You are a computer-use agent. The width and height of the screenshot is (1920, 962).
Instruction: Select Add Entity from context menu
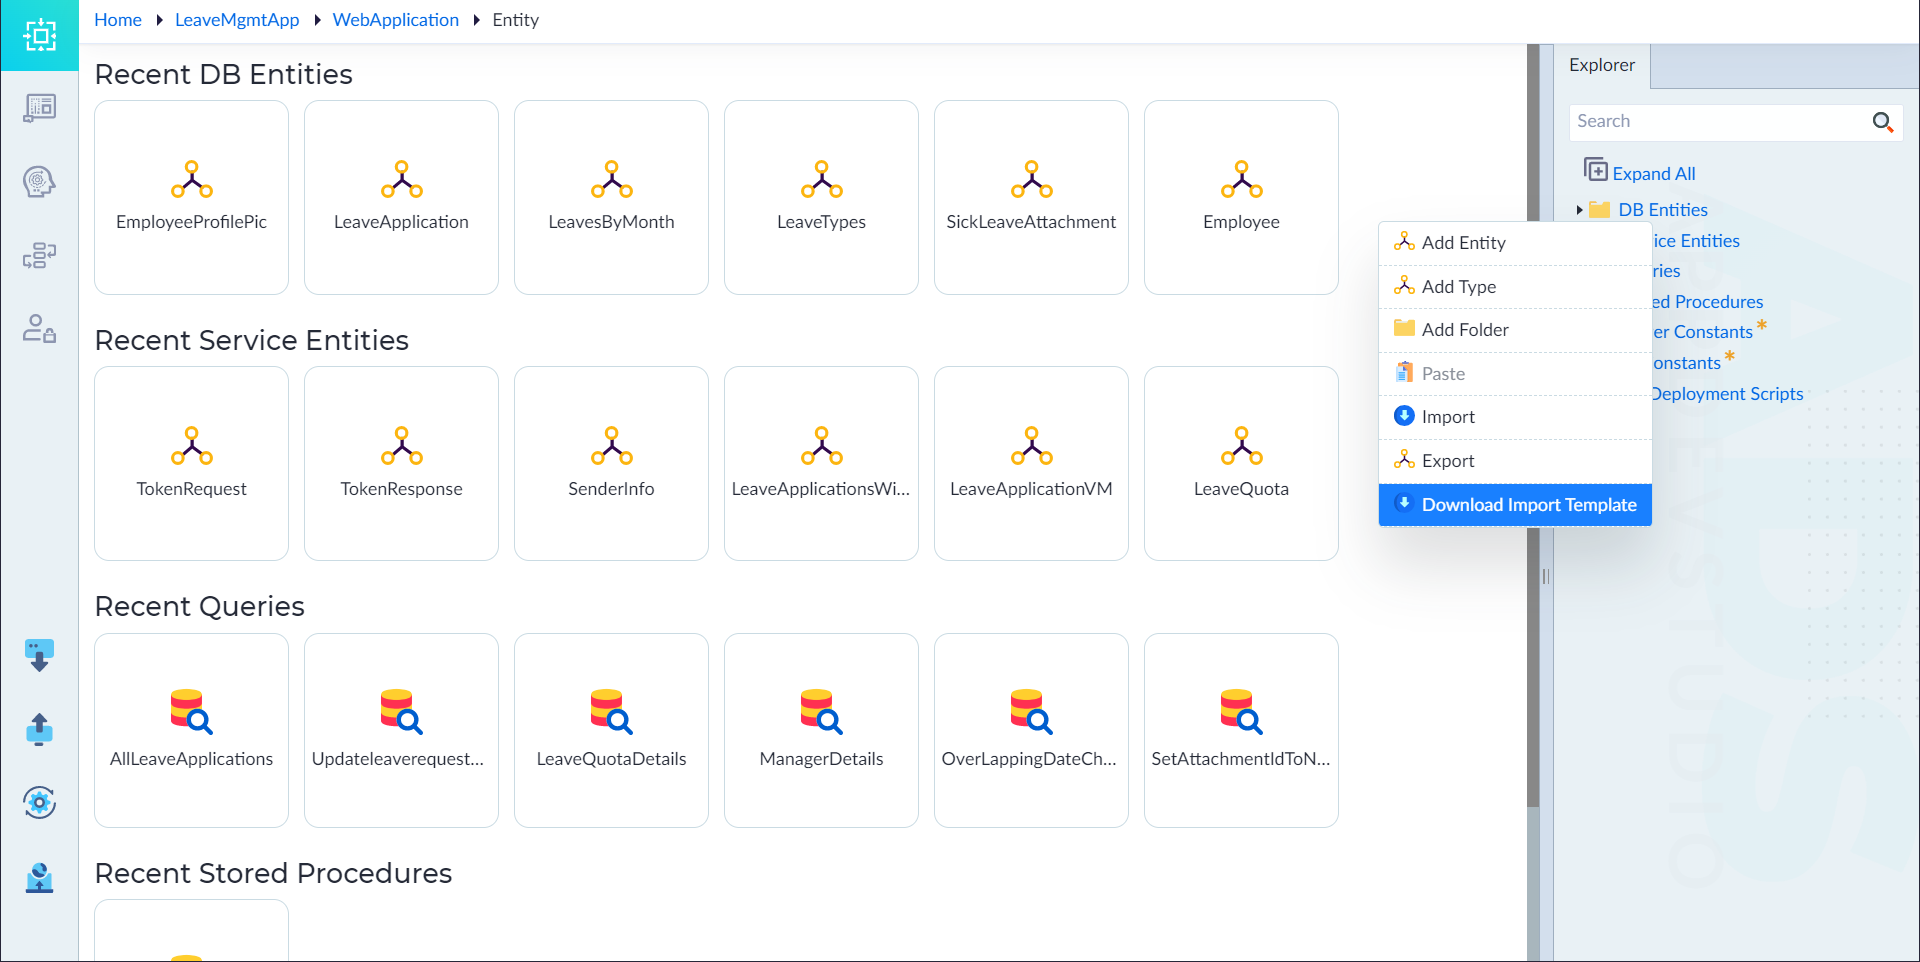tap(1515, 243)
